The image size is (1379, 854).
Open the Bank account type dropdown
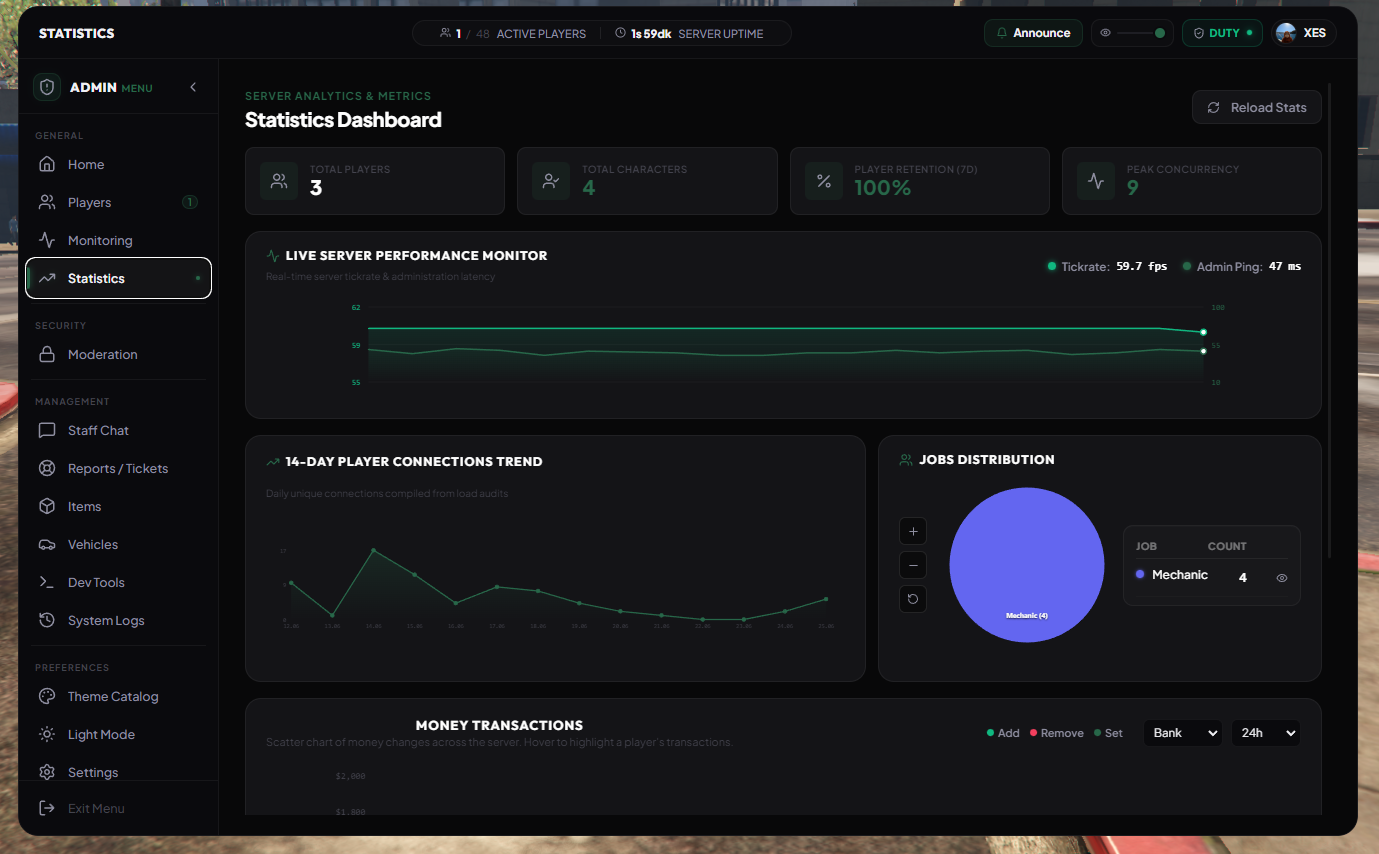click(1184, 733)
